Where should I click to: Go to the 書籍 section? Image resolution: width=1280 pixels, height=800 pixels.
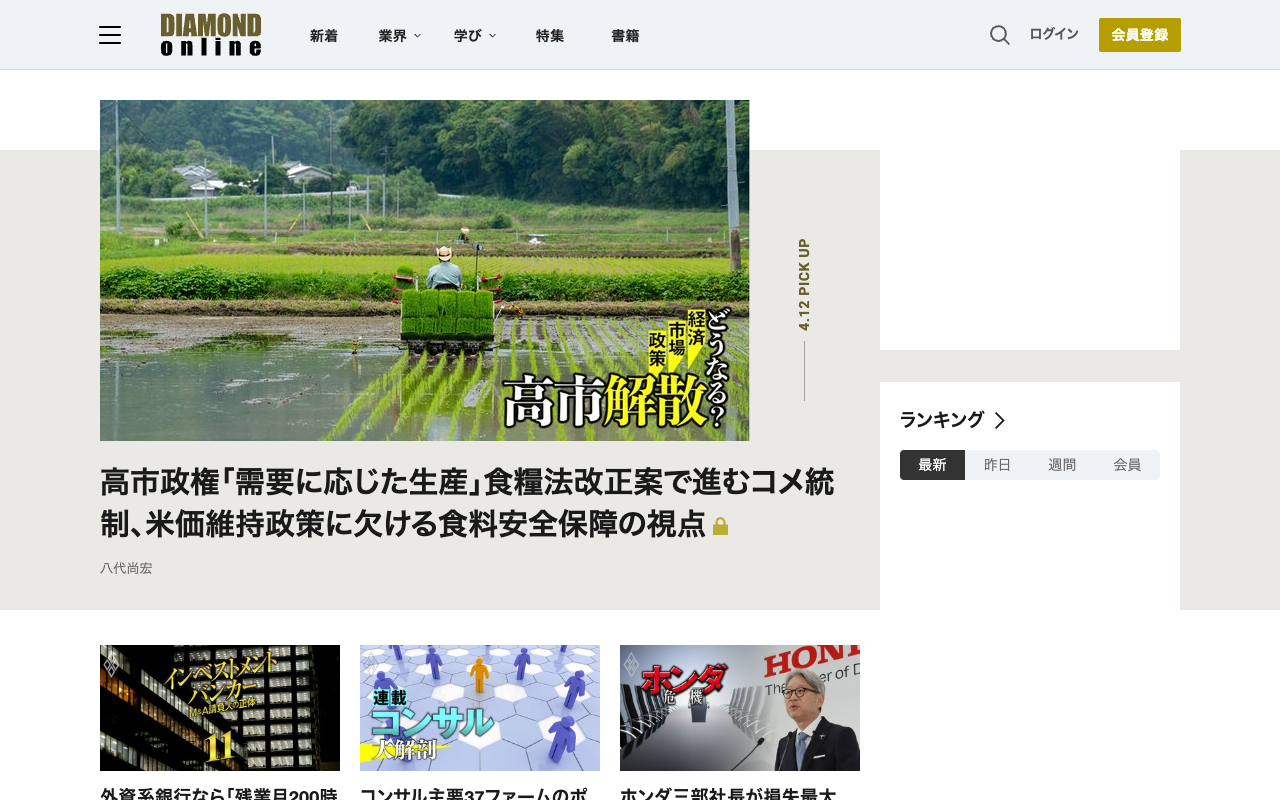click(625, 36)
